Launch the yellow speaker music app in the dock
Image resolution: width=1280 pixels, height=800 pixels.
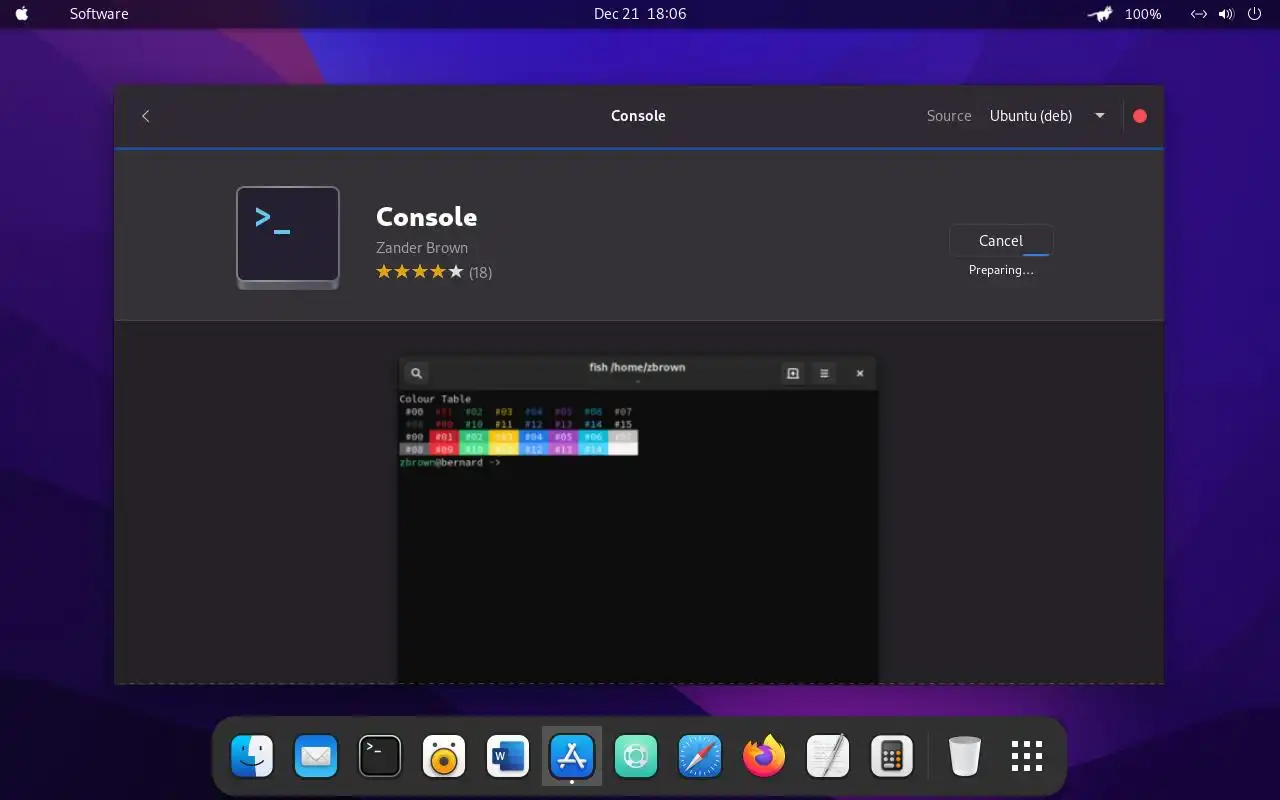tap(444, 757)
